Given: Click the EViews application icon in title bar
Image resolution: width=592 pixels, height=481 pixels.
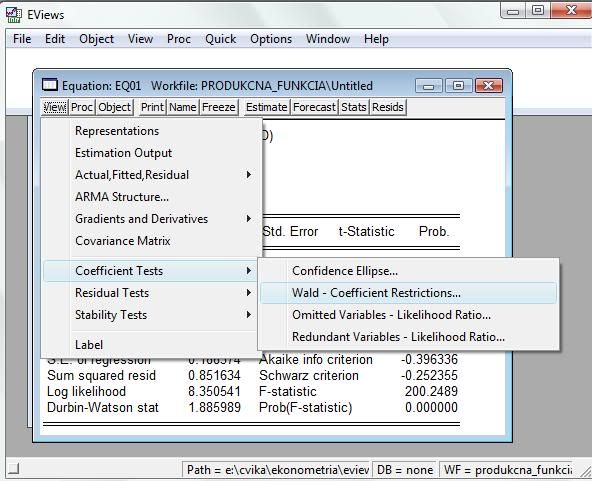Looking at the screenshot, I should coord(14,15).
